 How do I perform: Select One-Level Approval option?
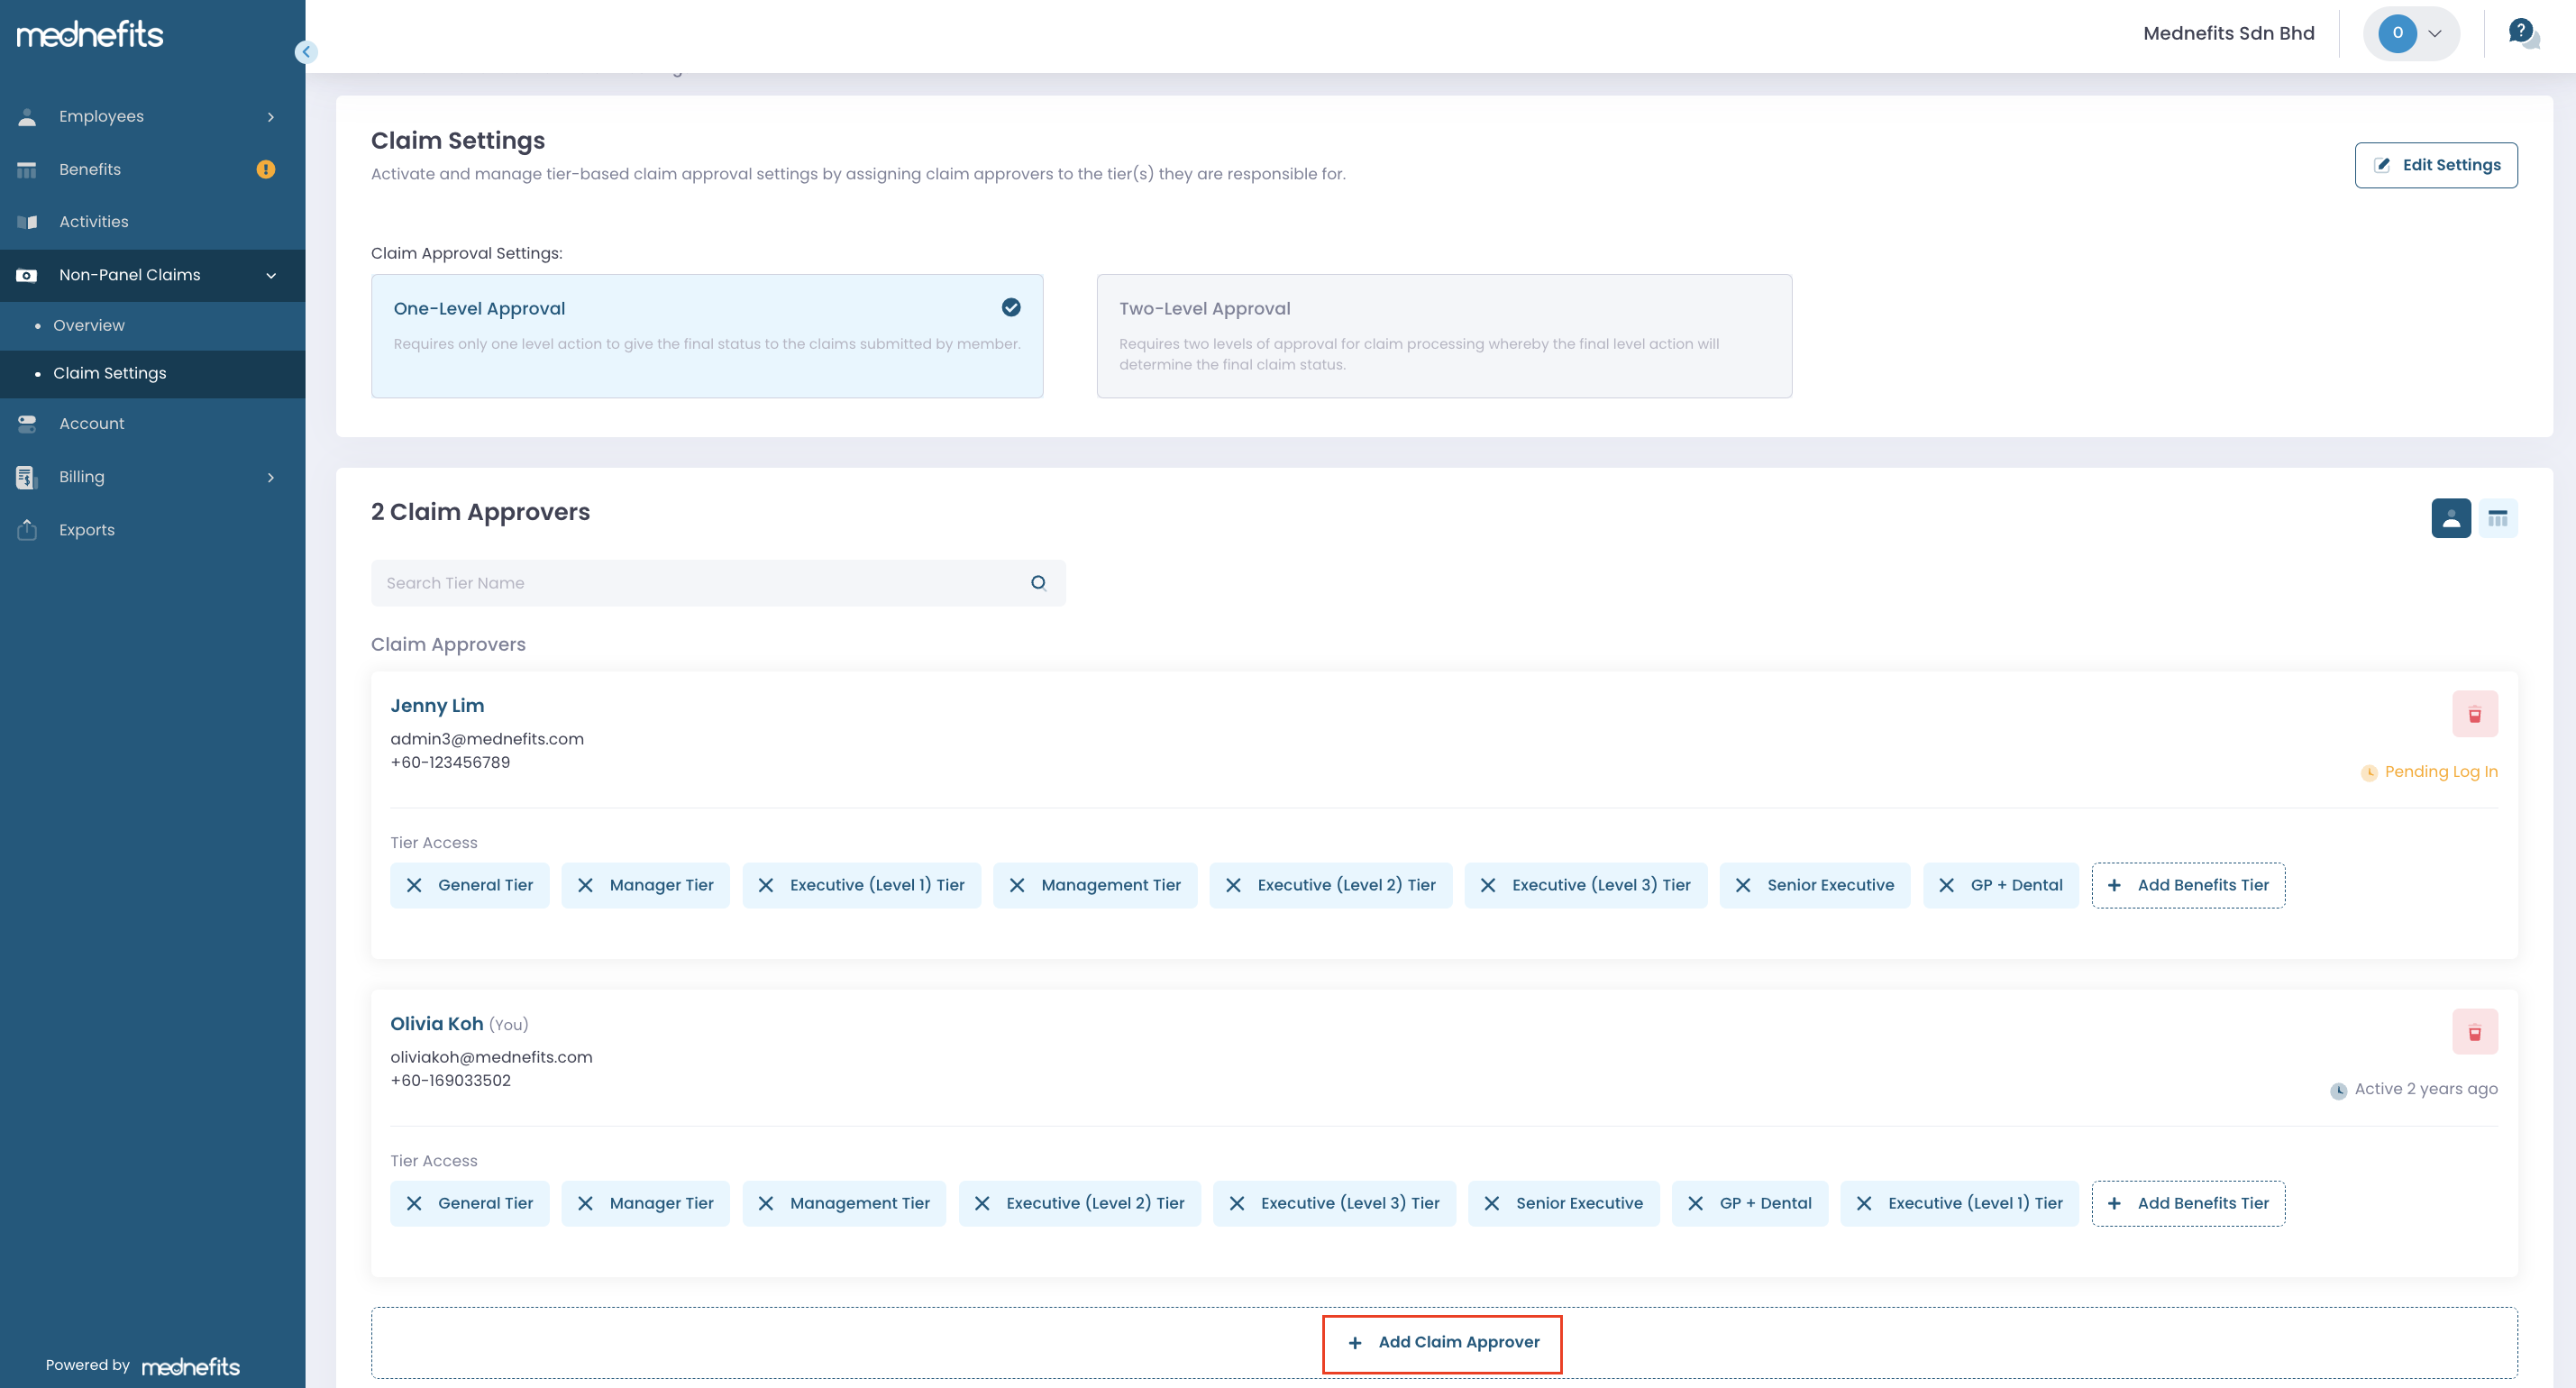point(706,336)
